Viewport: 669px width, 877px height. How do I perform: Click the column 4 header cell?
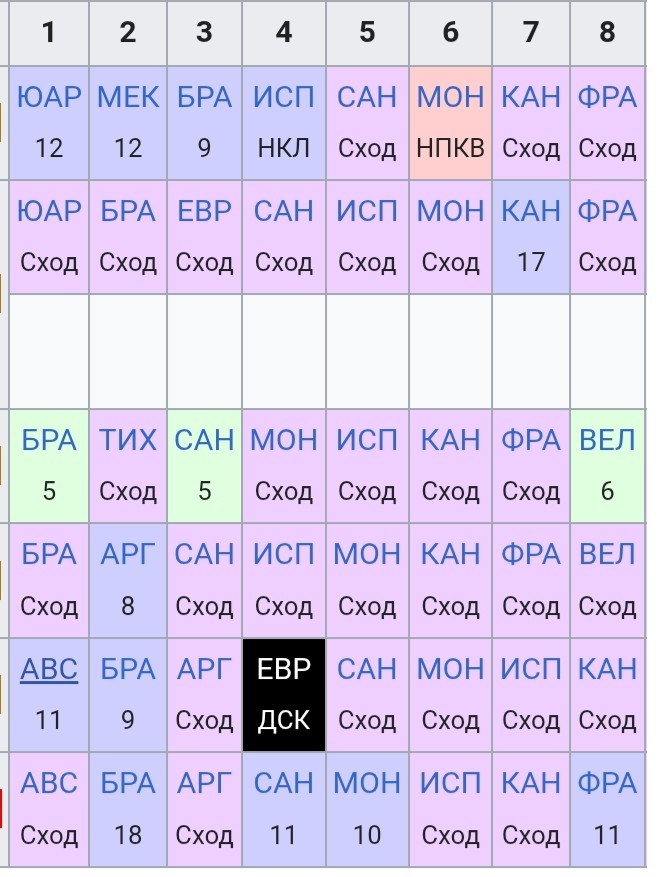(x=284, y=32)
